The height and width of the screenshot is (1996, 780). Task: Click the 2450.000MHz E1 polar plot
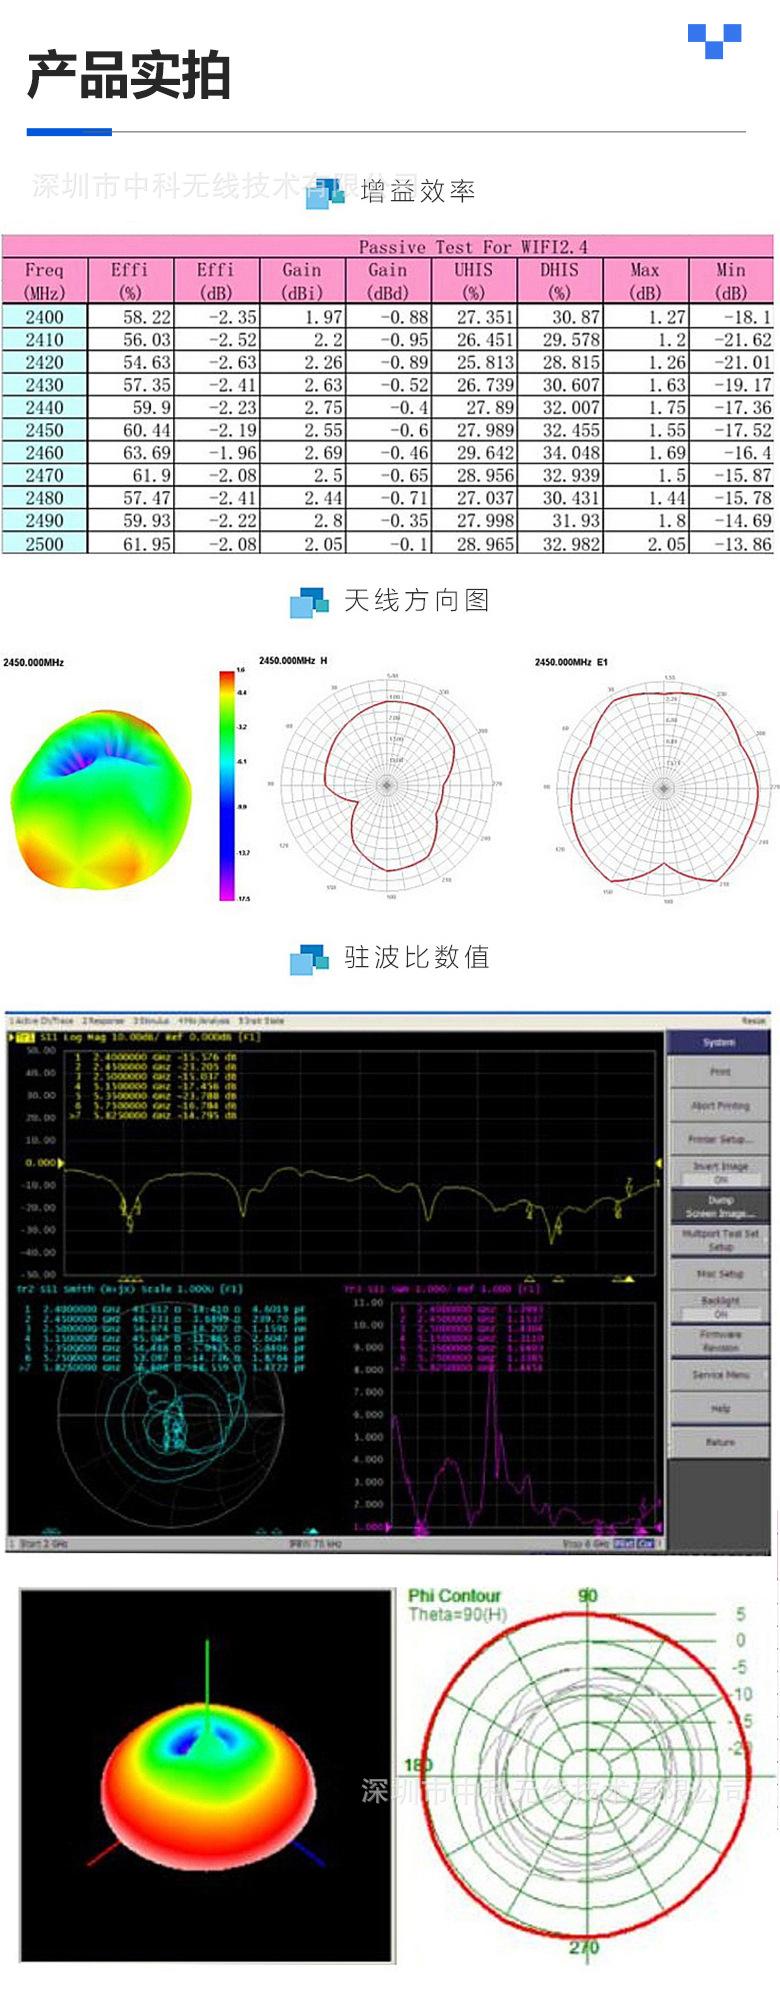click(x=662, y=788)
